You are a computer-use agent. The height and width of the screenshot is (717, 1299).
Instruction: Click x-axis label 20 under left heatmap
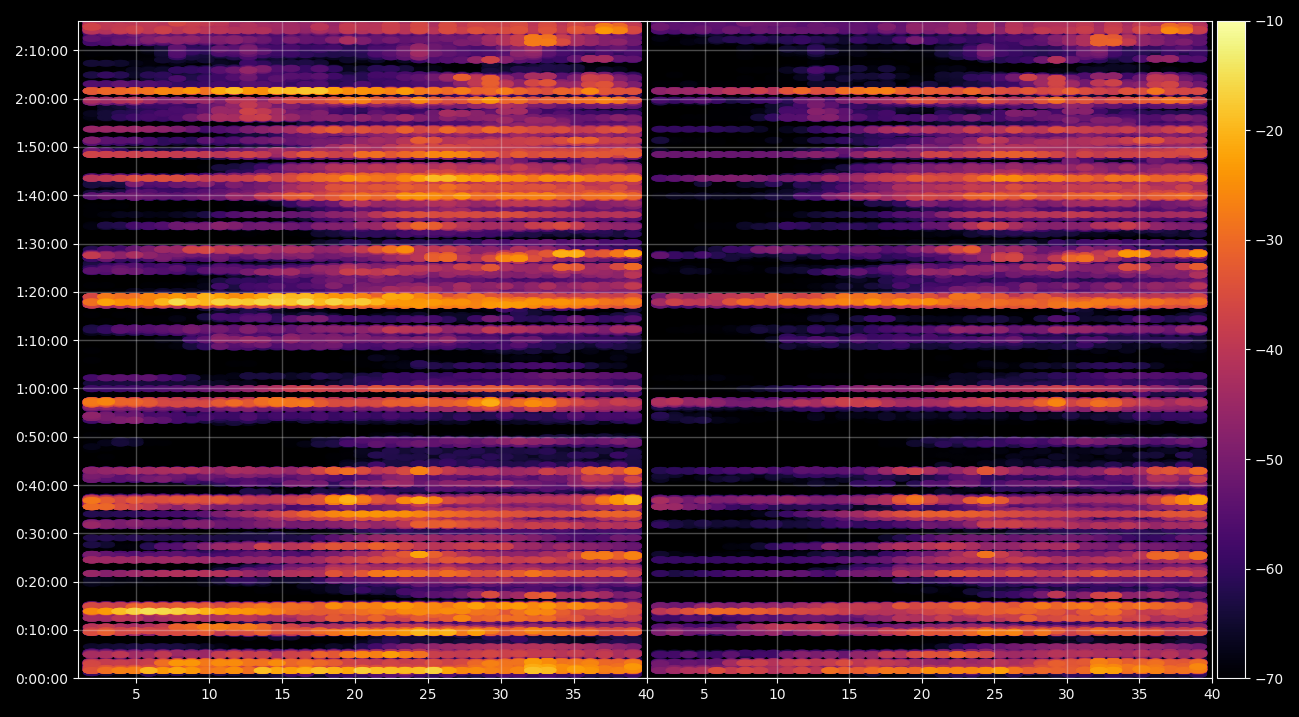(x=355, y=696)
